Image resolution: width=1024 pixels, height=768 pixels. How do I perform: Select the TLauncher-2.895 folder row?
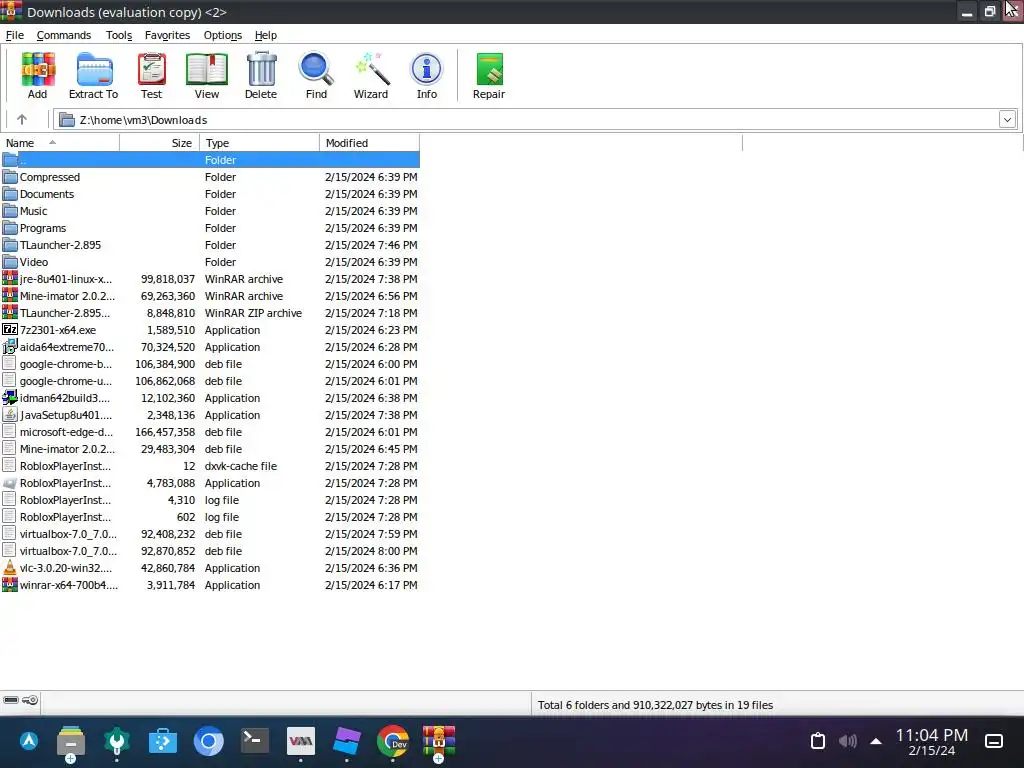[210, 245]
